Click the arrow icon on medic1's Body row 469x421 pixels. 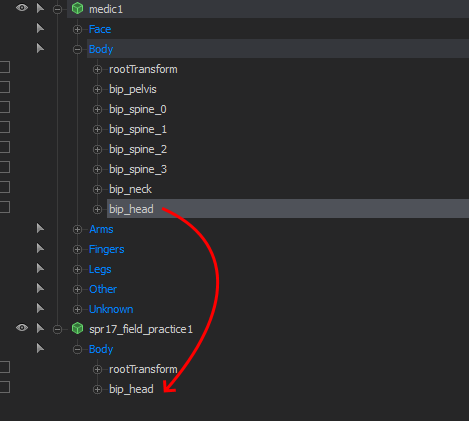[40, 48]
